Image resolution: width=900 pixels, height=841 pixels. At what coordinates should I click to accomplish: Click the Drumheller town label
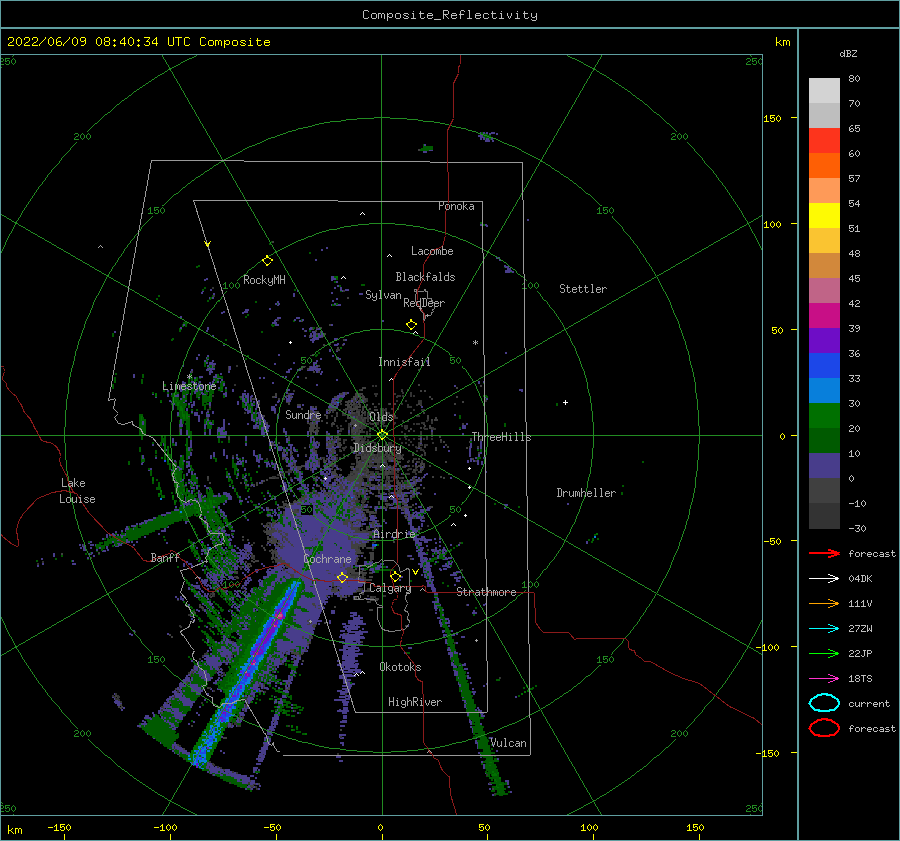click(x=586, y=493)
